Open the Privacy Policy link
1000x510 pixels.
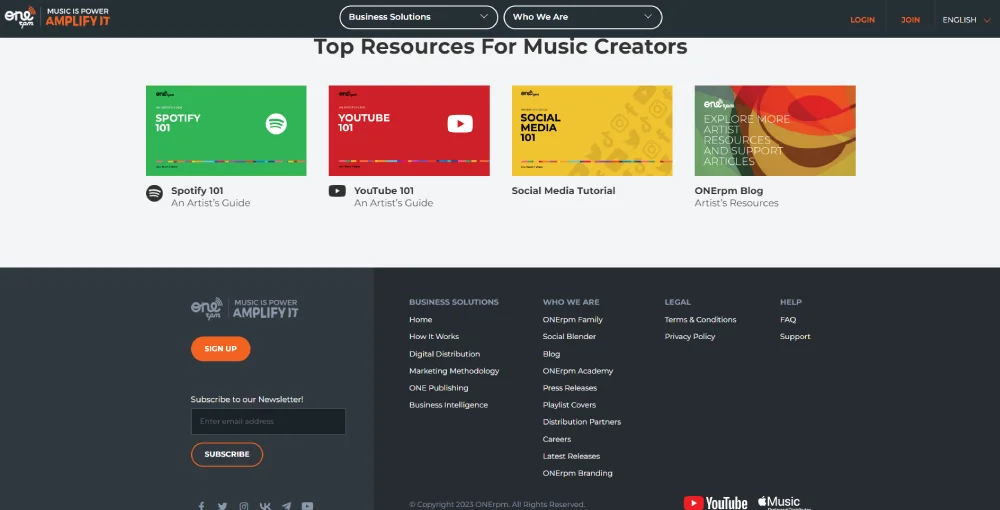690,337
